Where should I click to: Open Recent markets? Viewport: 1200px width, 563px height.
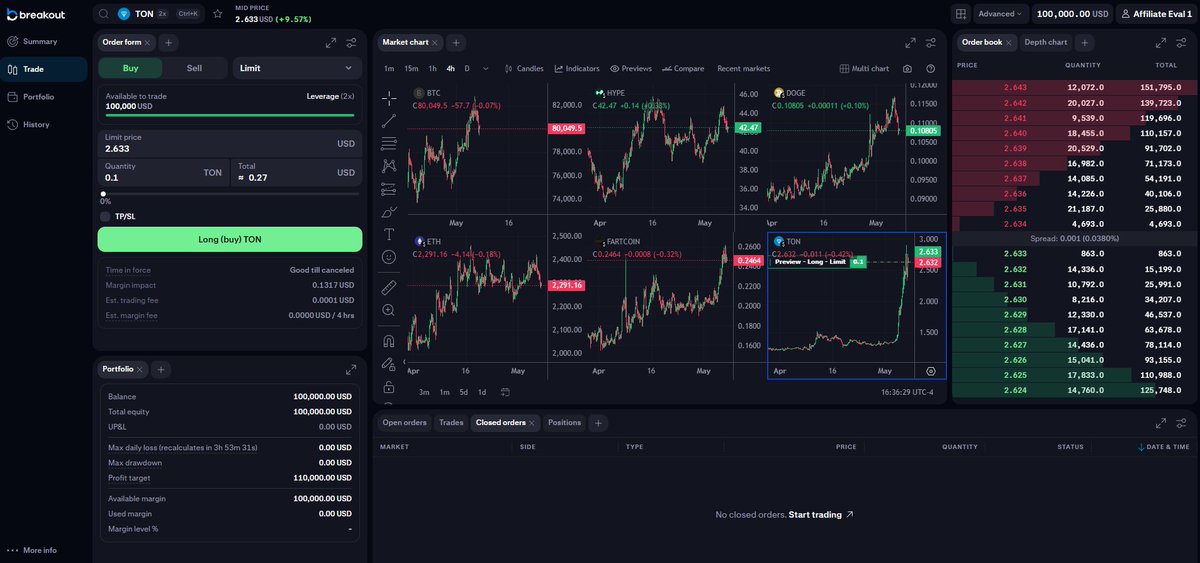744,69
